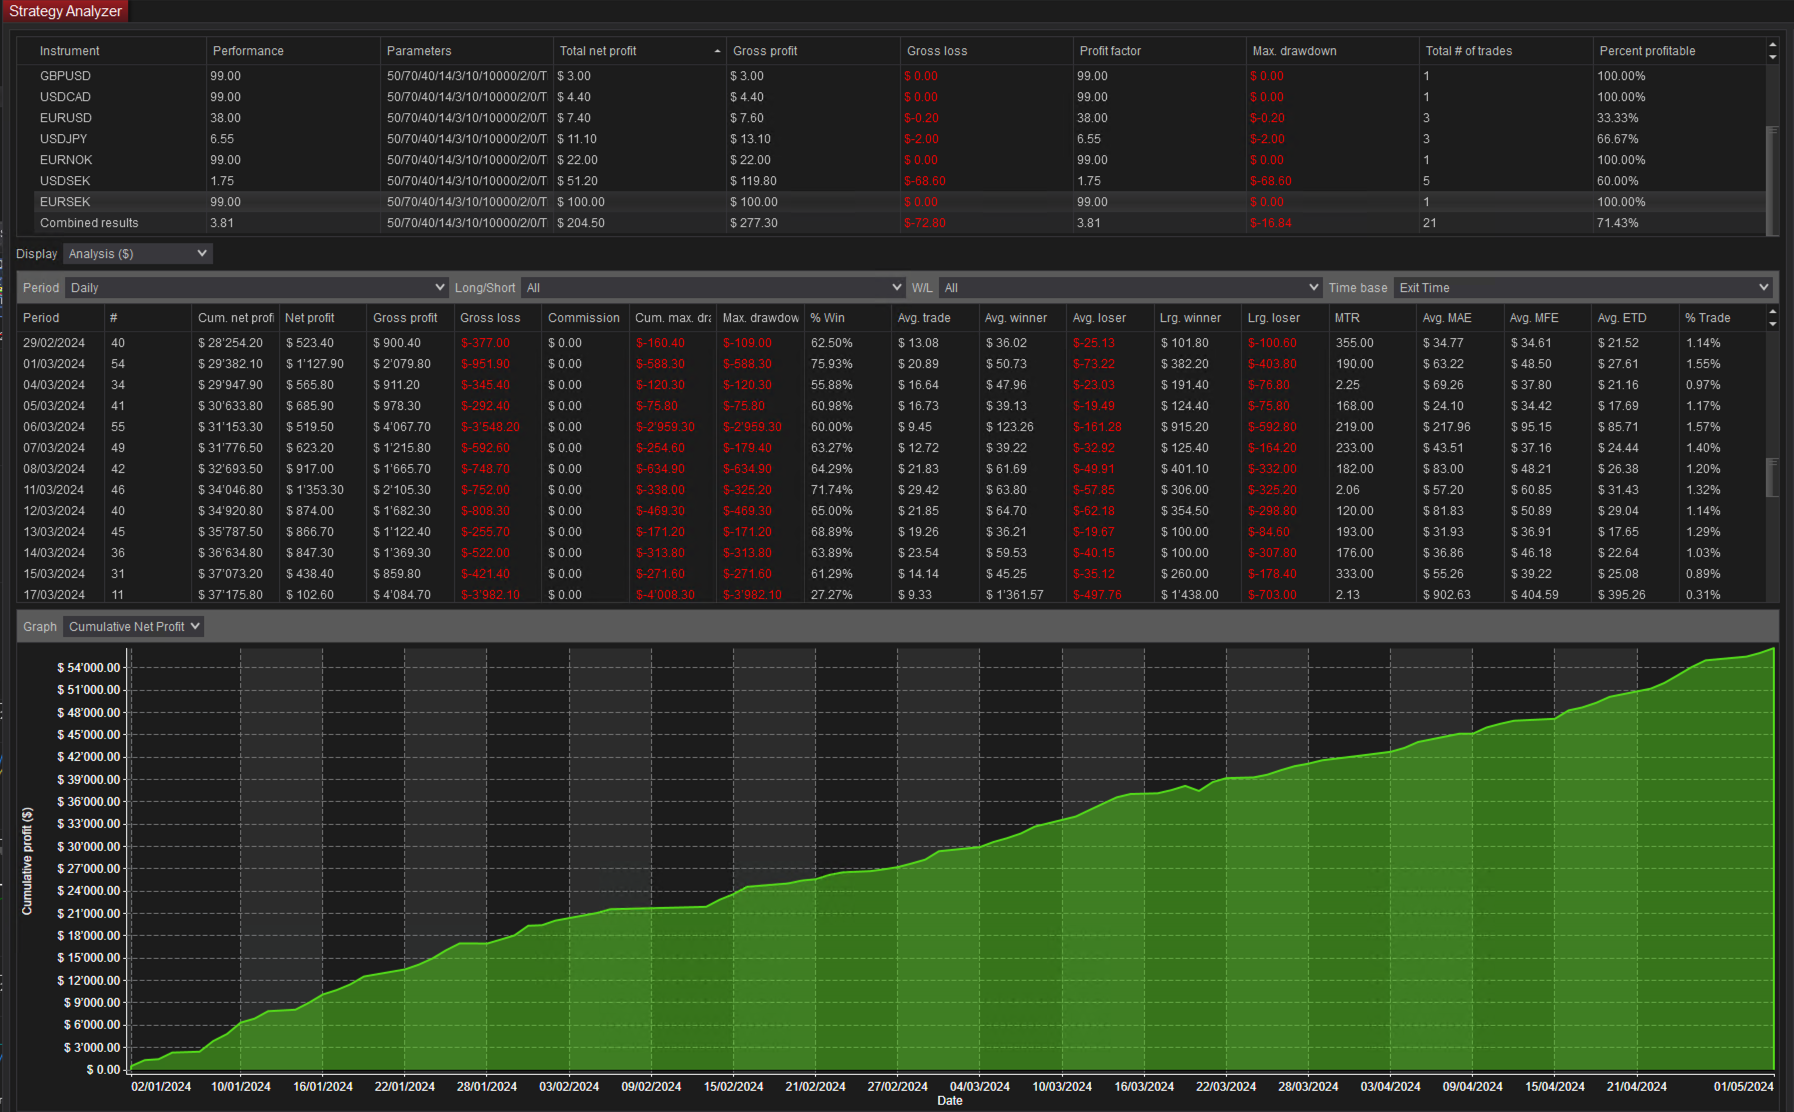Select the 08/03/2024 daily row
Screen dimensions: 1794x1112
click(892, 469)
